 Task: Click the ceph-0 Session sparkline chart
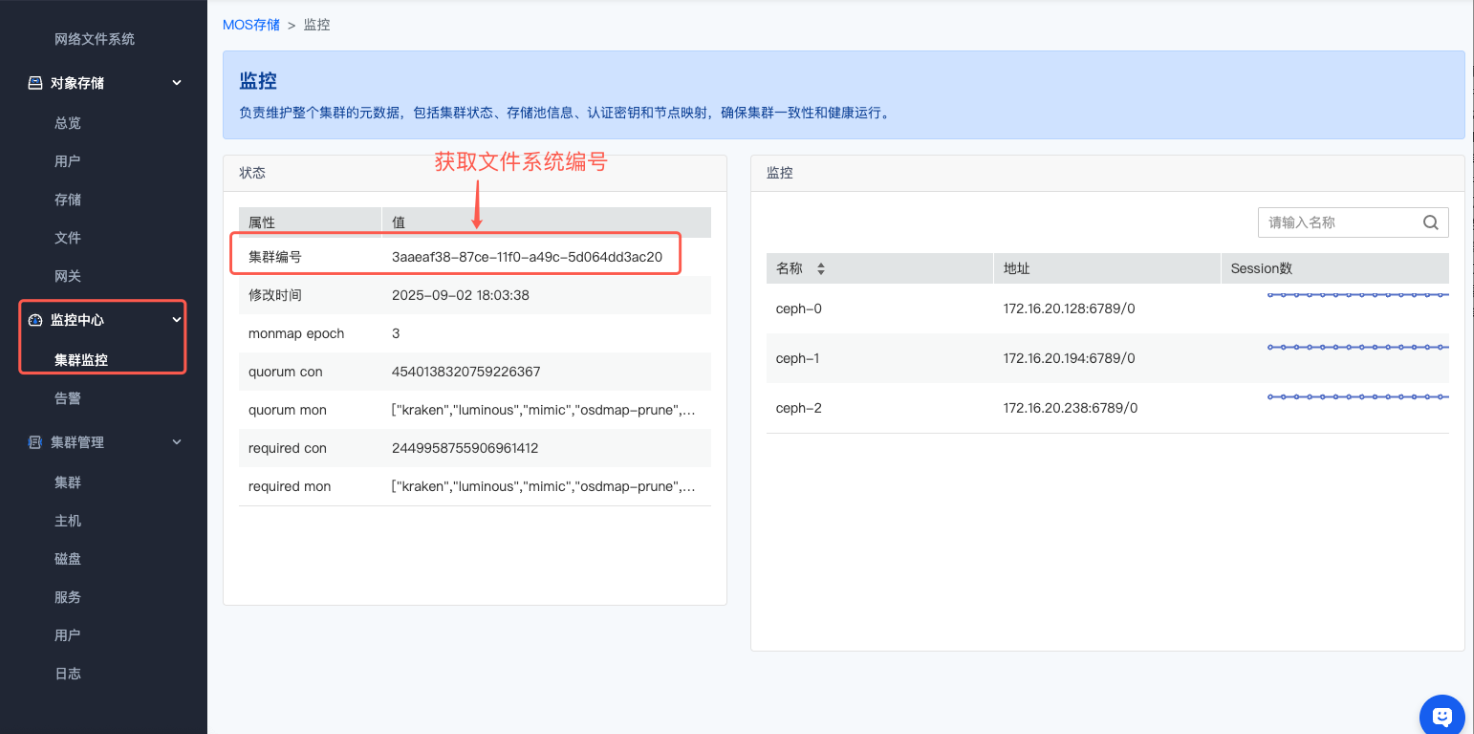[x=1357, y=296]
